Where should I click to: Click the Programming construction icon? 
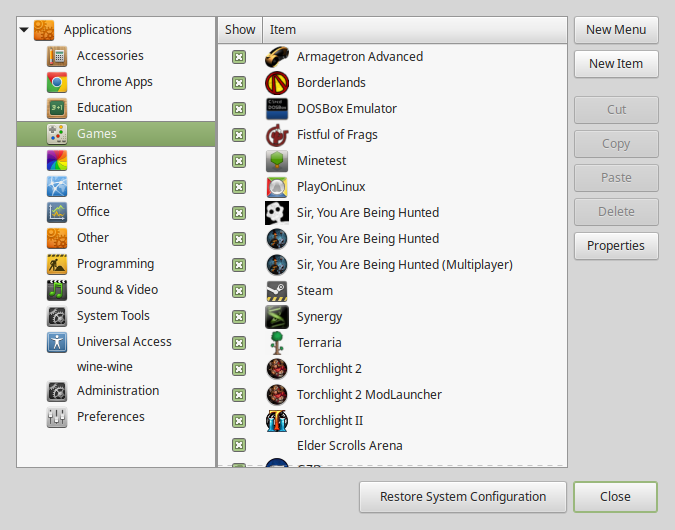click(x=57, y=264)
